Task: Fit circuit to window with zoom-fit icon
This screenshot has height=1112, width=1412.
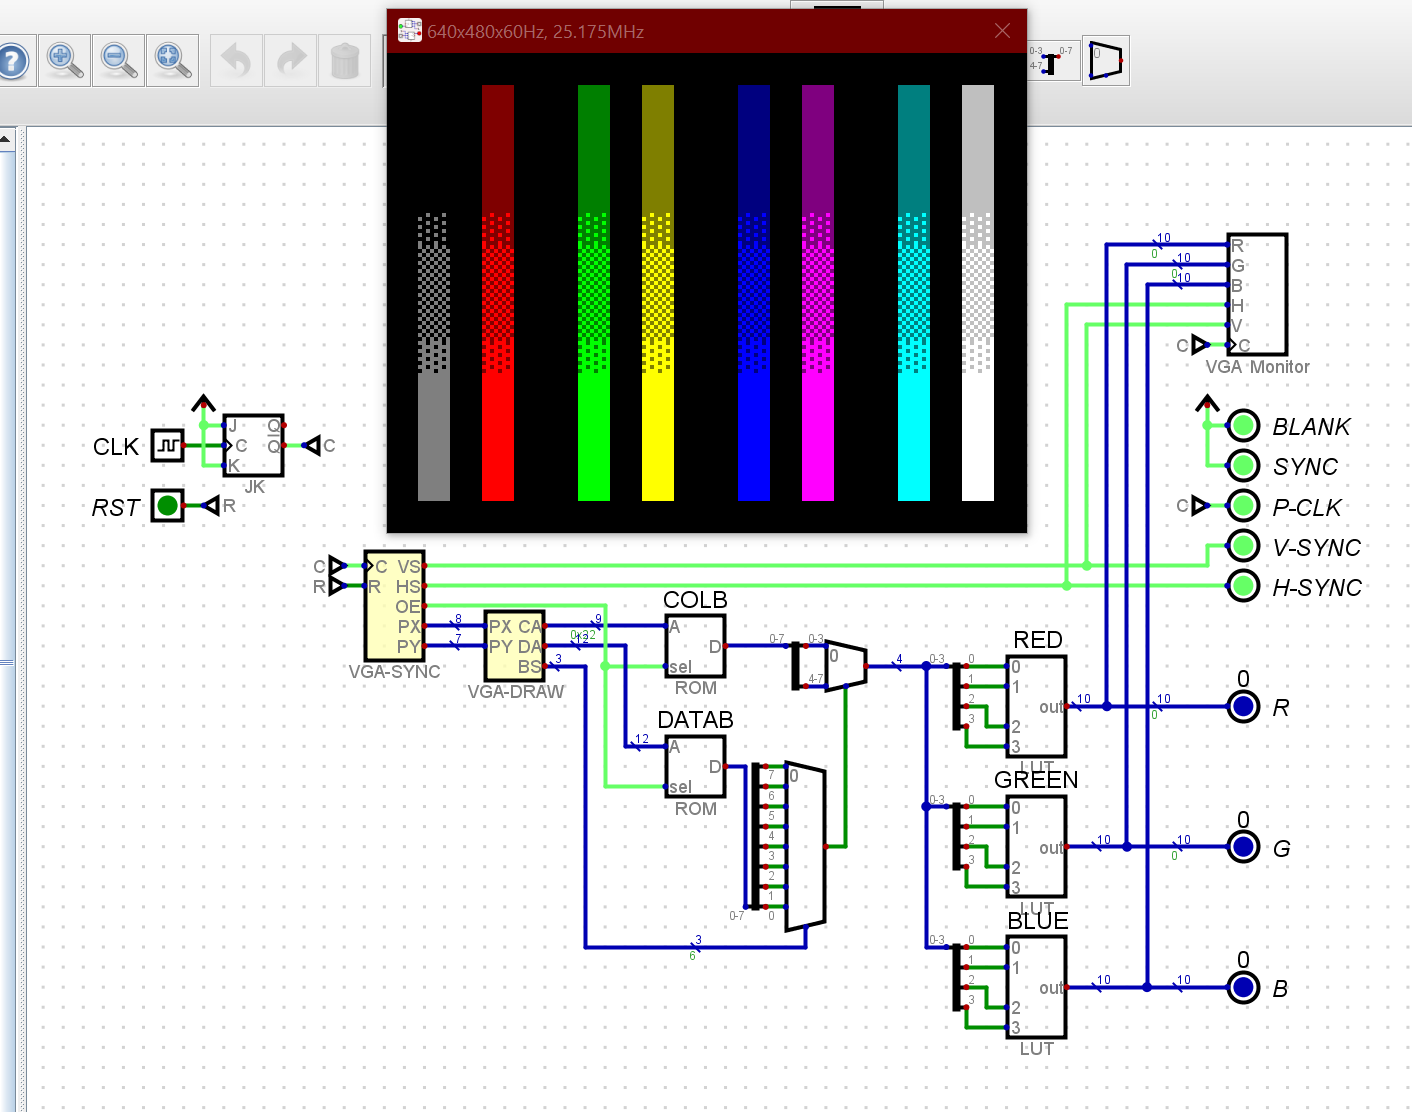Action: point(173,61)
